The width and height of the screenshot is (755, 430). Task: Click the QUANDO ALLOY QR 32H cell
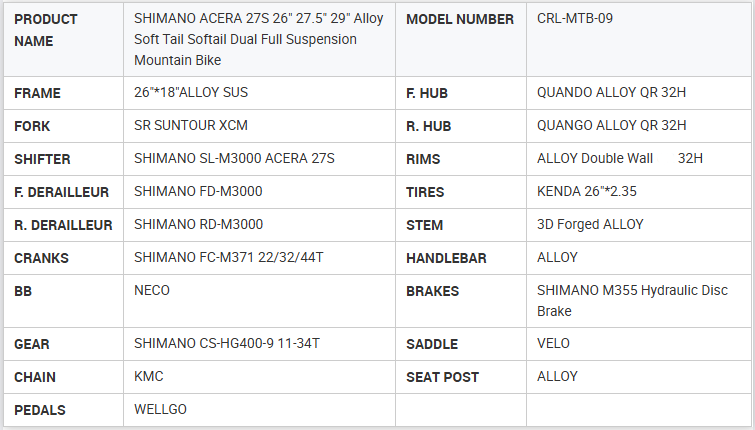click(612, 93)
